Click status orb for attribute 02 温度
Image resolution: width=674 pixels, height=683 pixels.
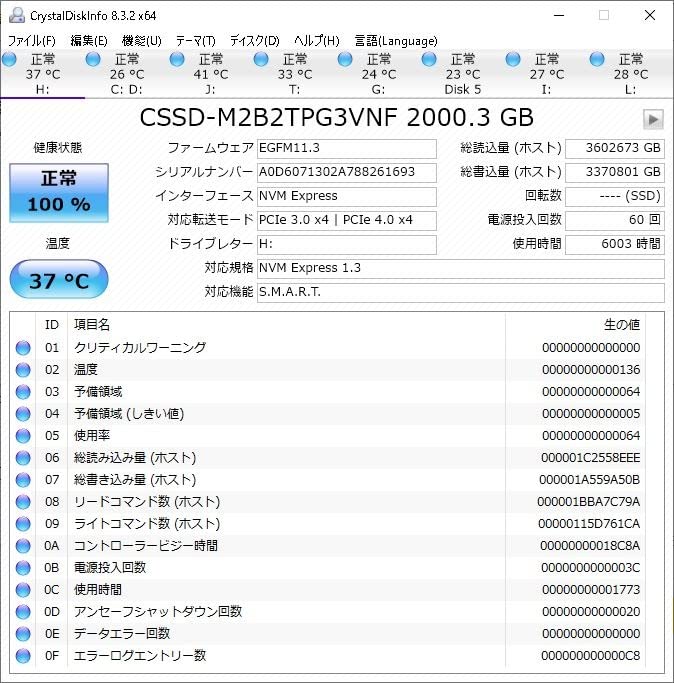coord(23,370)
